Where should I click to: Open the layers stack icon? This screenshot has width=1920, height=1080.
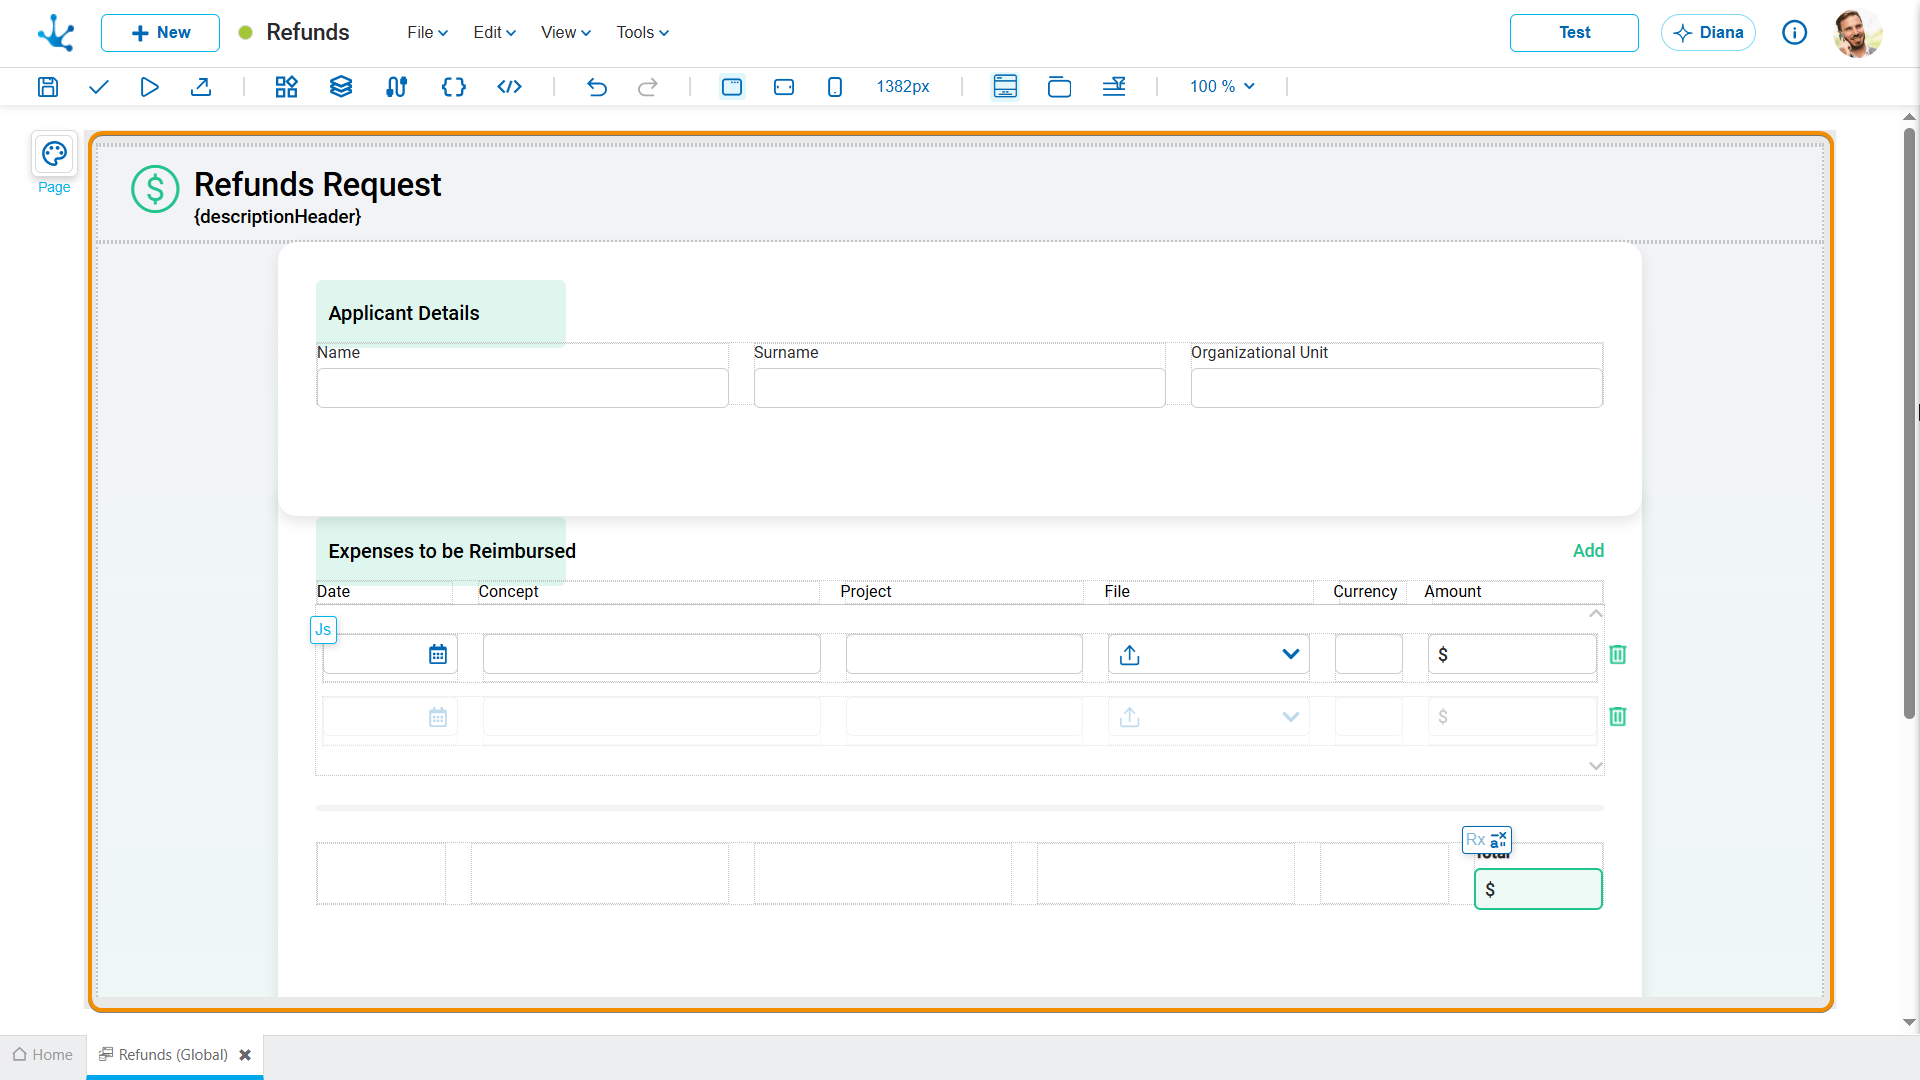(341, 87)
